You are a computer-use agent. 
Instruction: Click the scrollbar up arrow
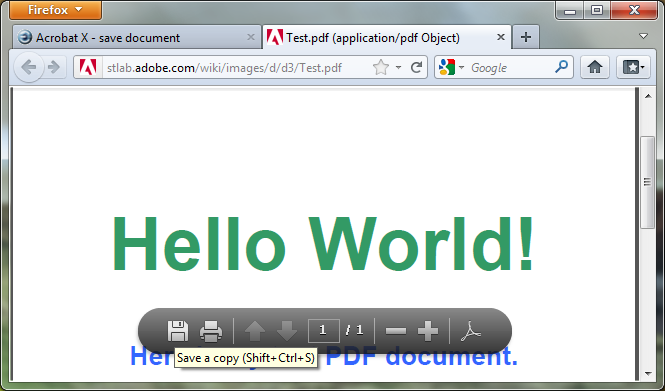[648, 96]
